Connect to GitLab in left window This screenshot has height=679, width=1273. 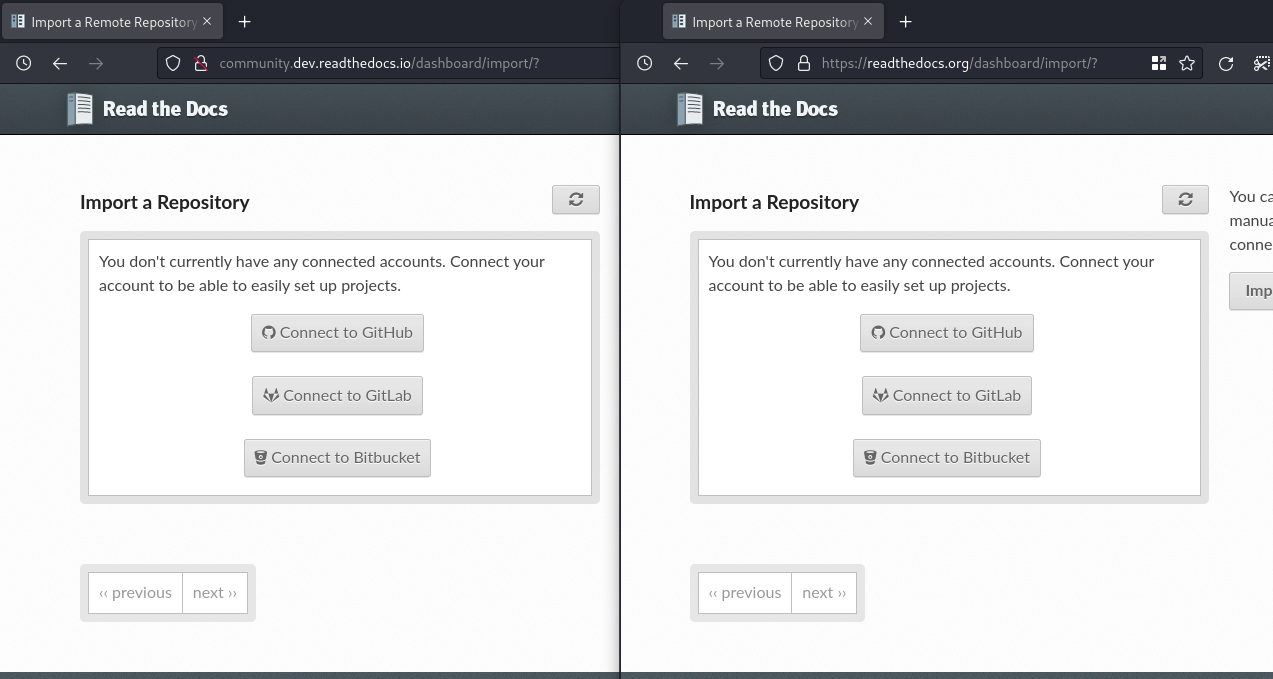click(337, 395)
